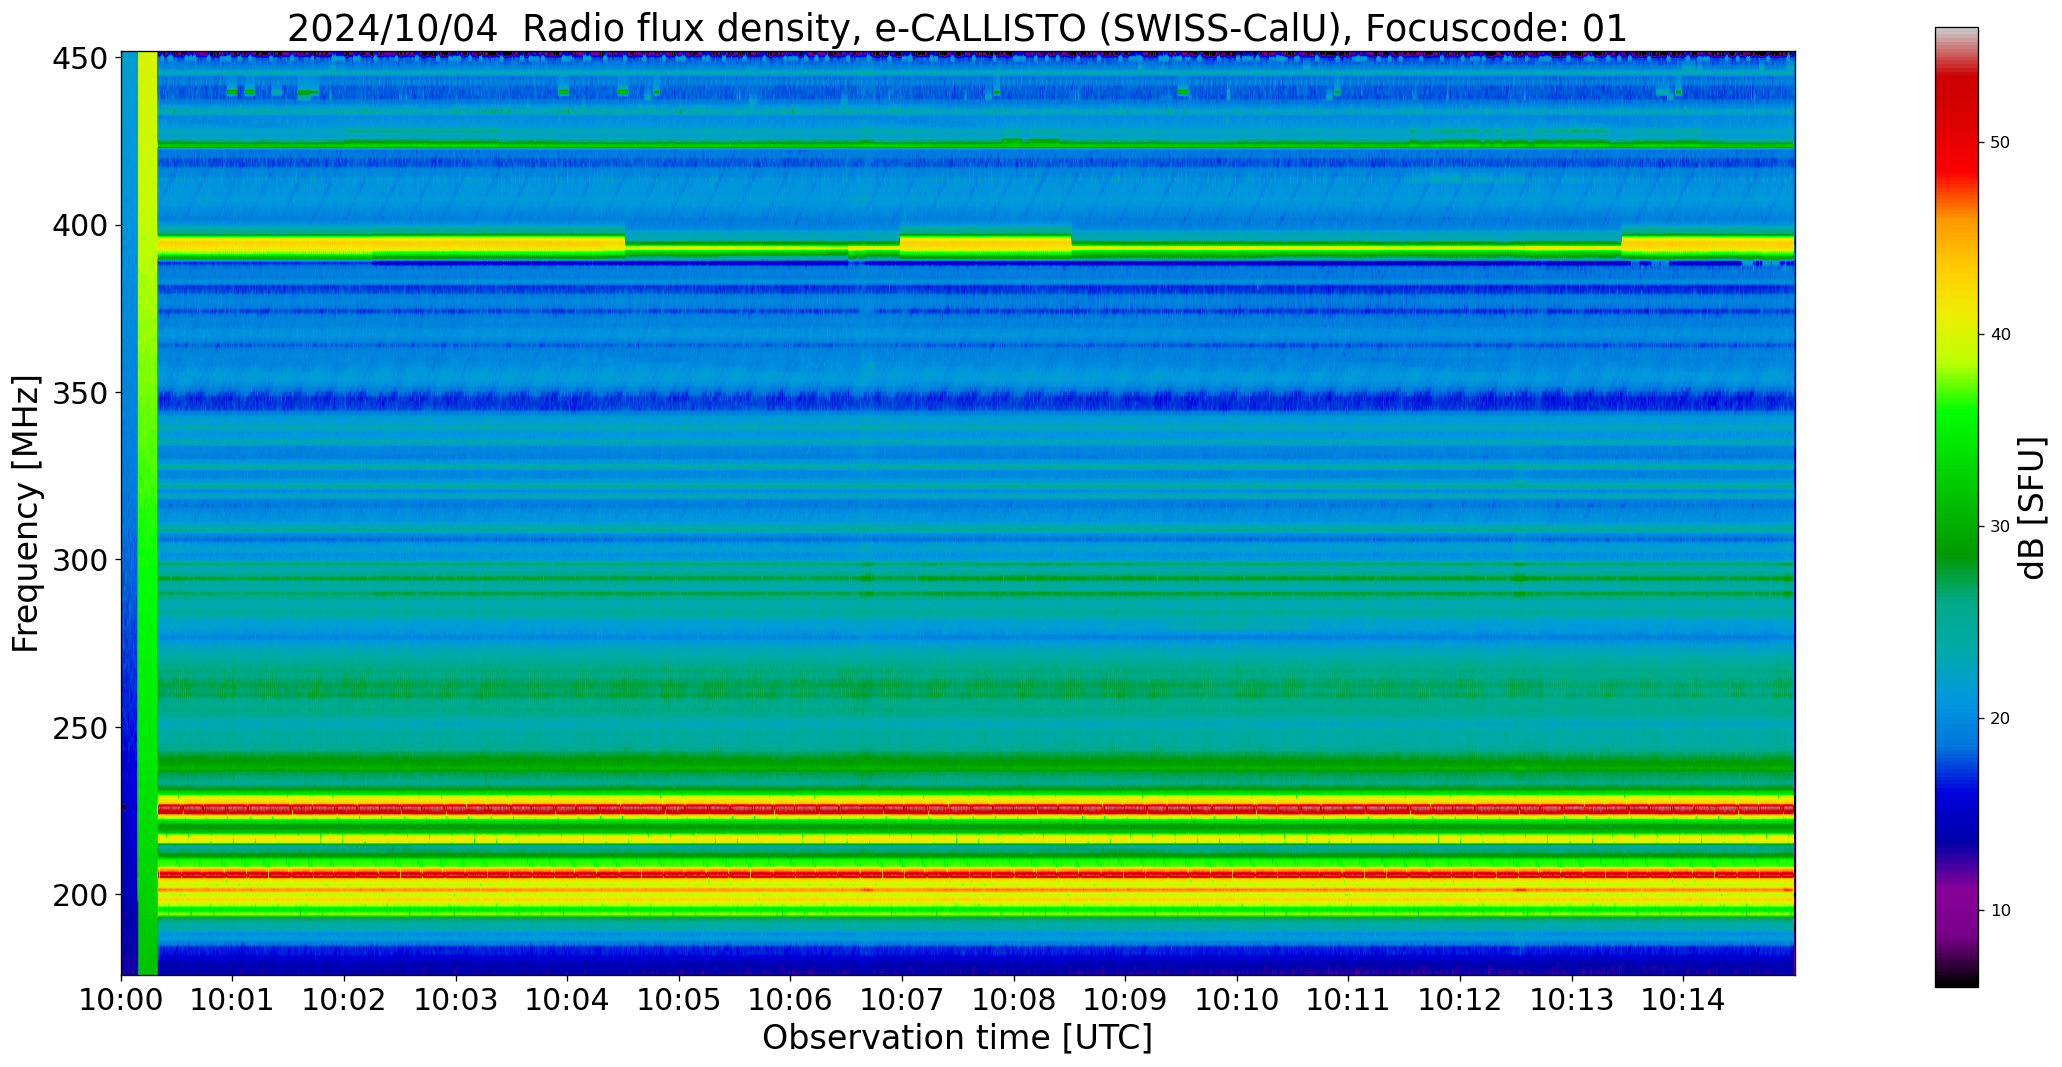Image resolution: width=2062 pixels, height=1067 pixels.
Task: Click the 10:02 time tick label
Action: tap(345, 1000)
